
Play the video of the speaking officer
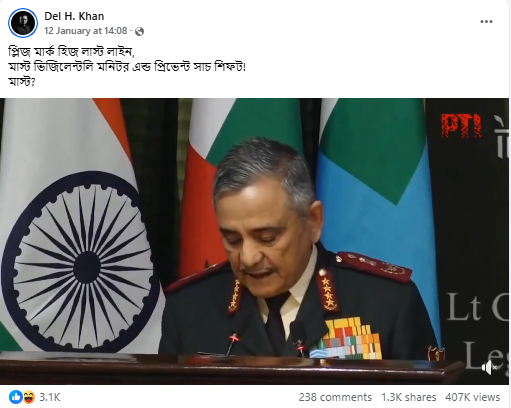pos(255,241)
